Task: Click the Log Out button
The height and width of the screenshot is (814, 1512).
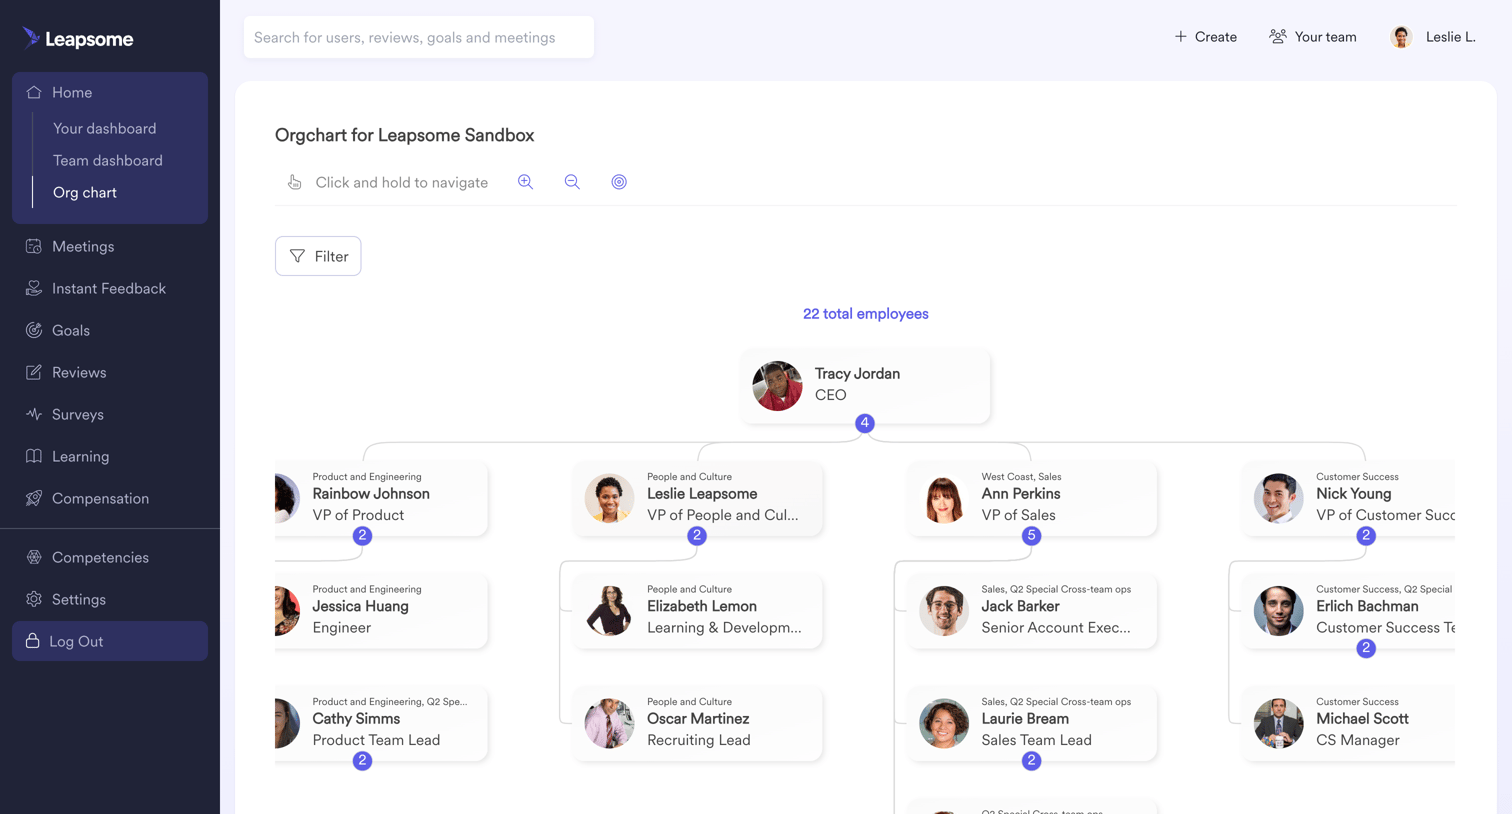Action: 110,641
